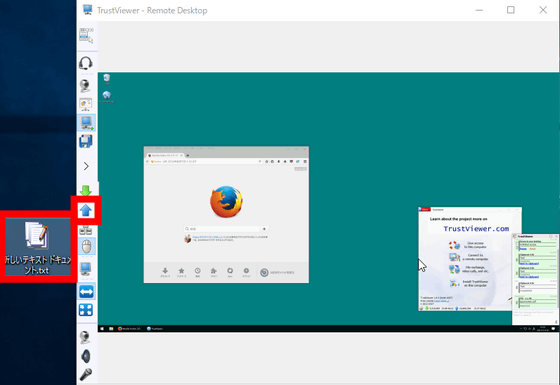Click the TrustViewer.com link

coord(476,229)
